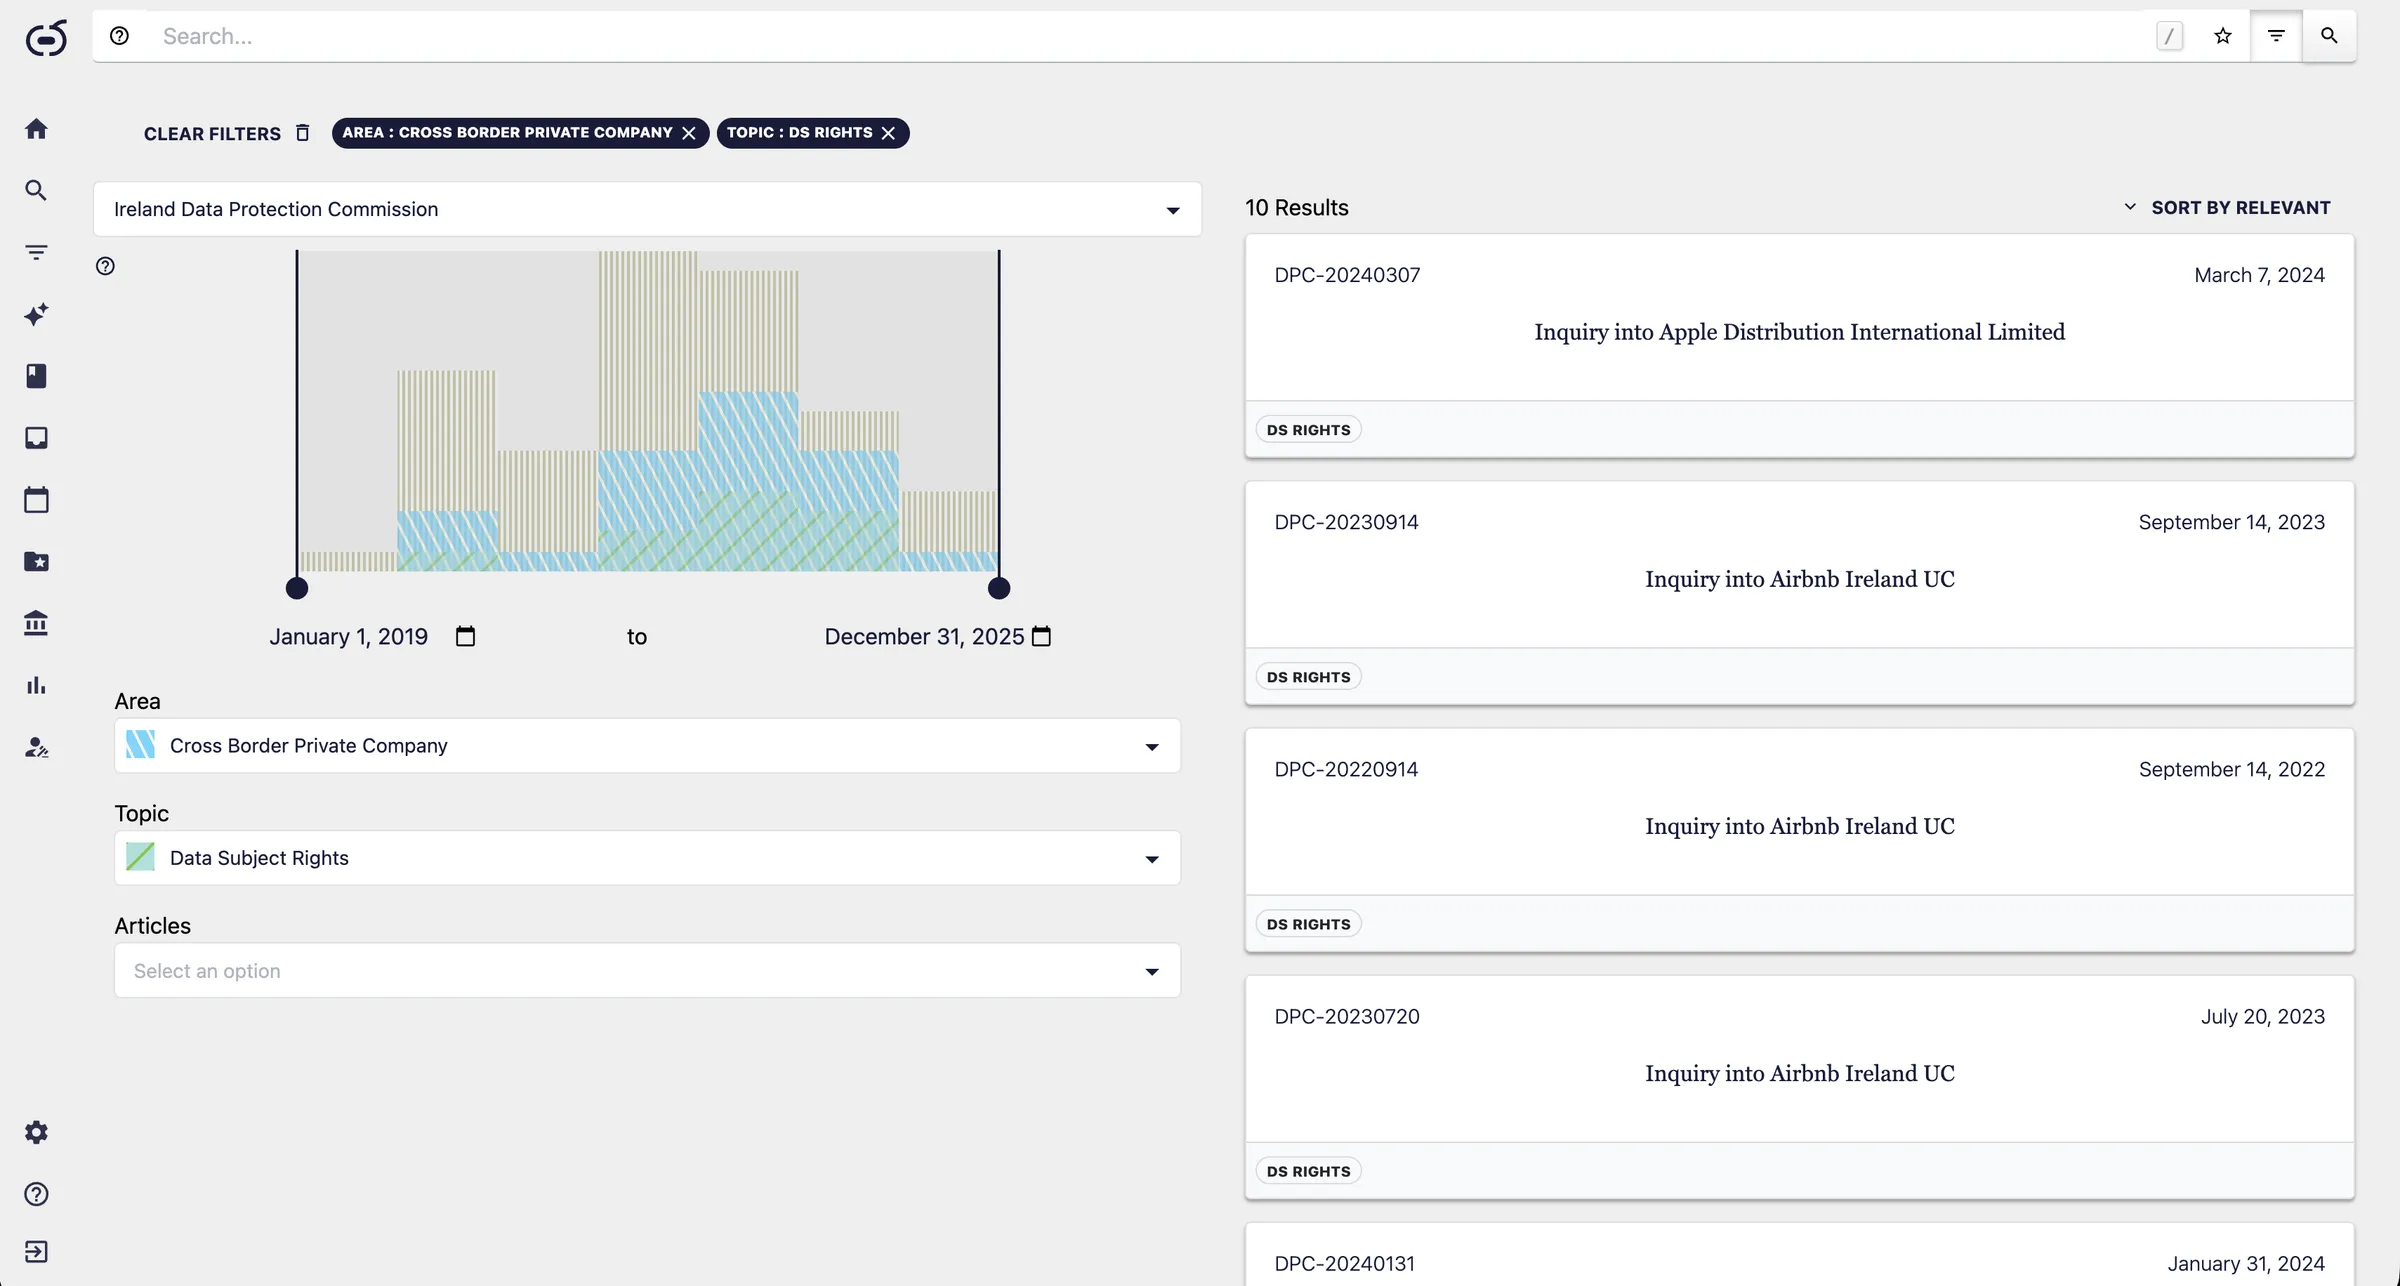2400x1286 pixels.
Task: Open the Topic dropdown
Action: pyautogui.click(x=647, y=858)
